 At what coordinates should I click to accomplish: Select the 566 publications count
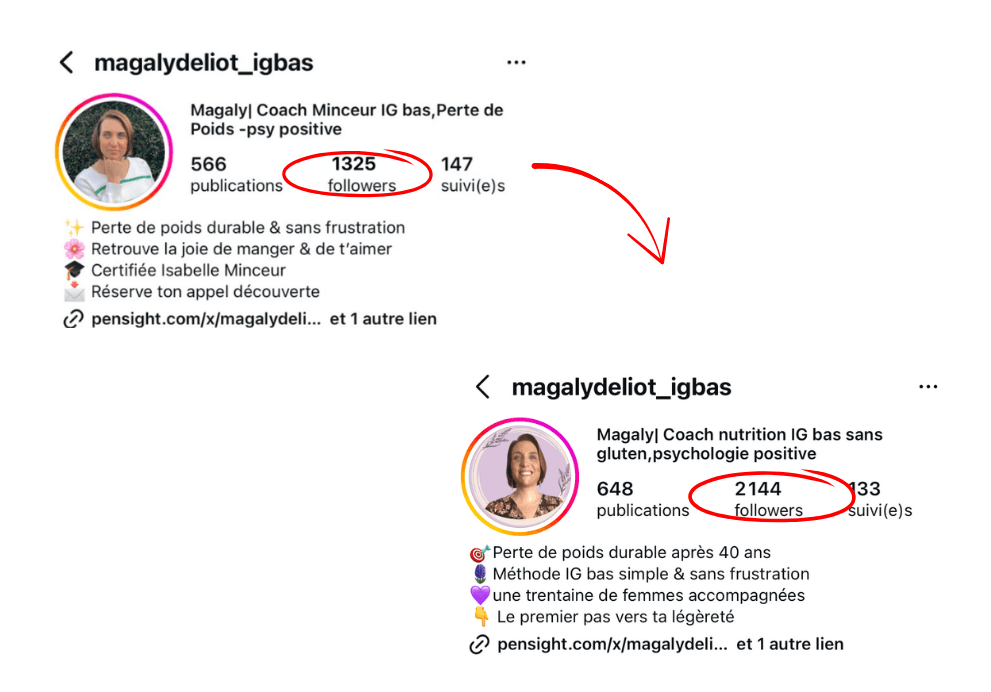click(x=236, y=174)
